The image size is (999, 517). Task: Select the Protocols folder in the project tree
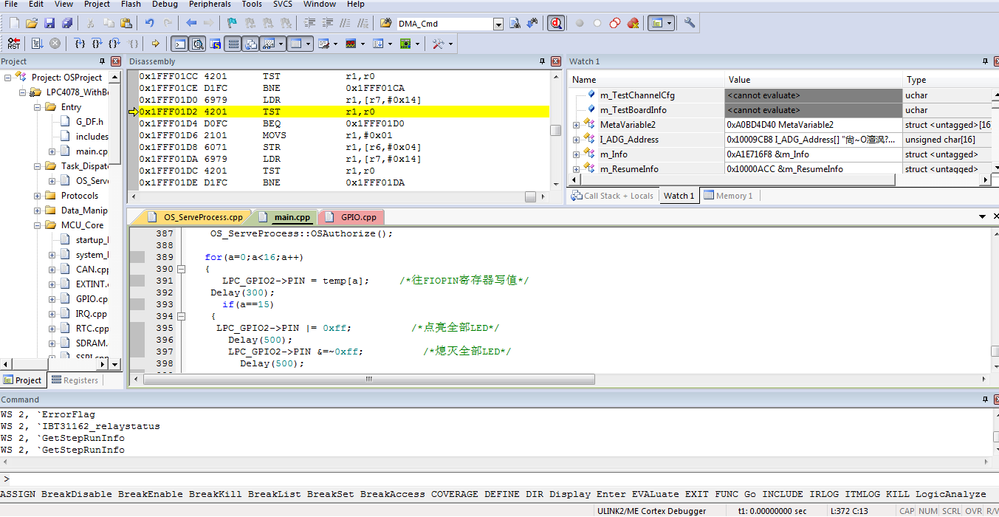(80, 195)
